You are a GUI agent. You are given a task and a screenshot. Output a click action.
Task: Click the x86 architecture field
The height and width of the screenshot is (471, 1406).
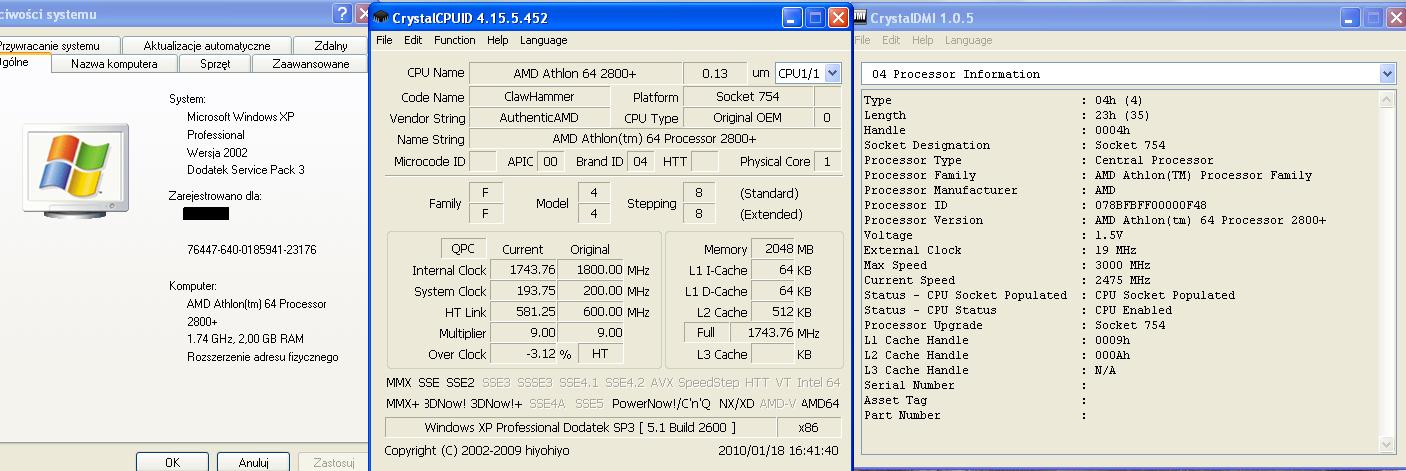click(x=809, y=427)
